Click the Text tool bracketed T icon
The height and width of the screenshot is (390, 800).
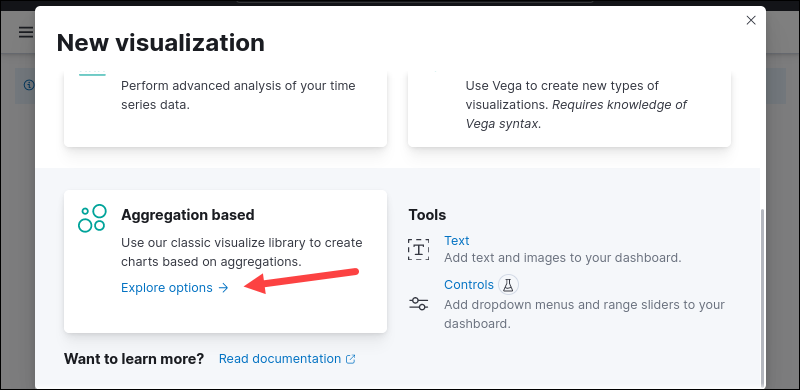click(x=418, y=249)
